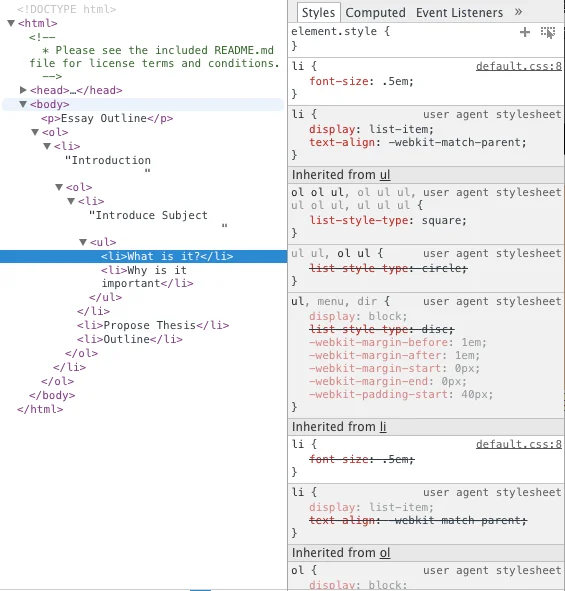The width and height of the screenshot is (565, 591).
Task: Collapse the li containing Introduction
Action: [x=47, y=146]
